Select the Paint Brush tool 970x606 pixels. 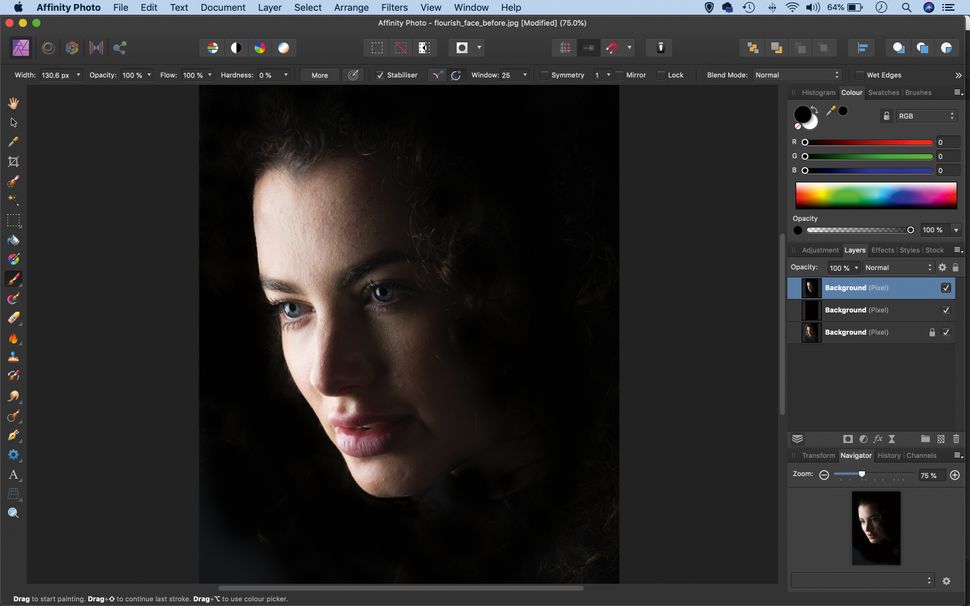[x=13, y=281]
